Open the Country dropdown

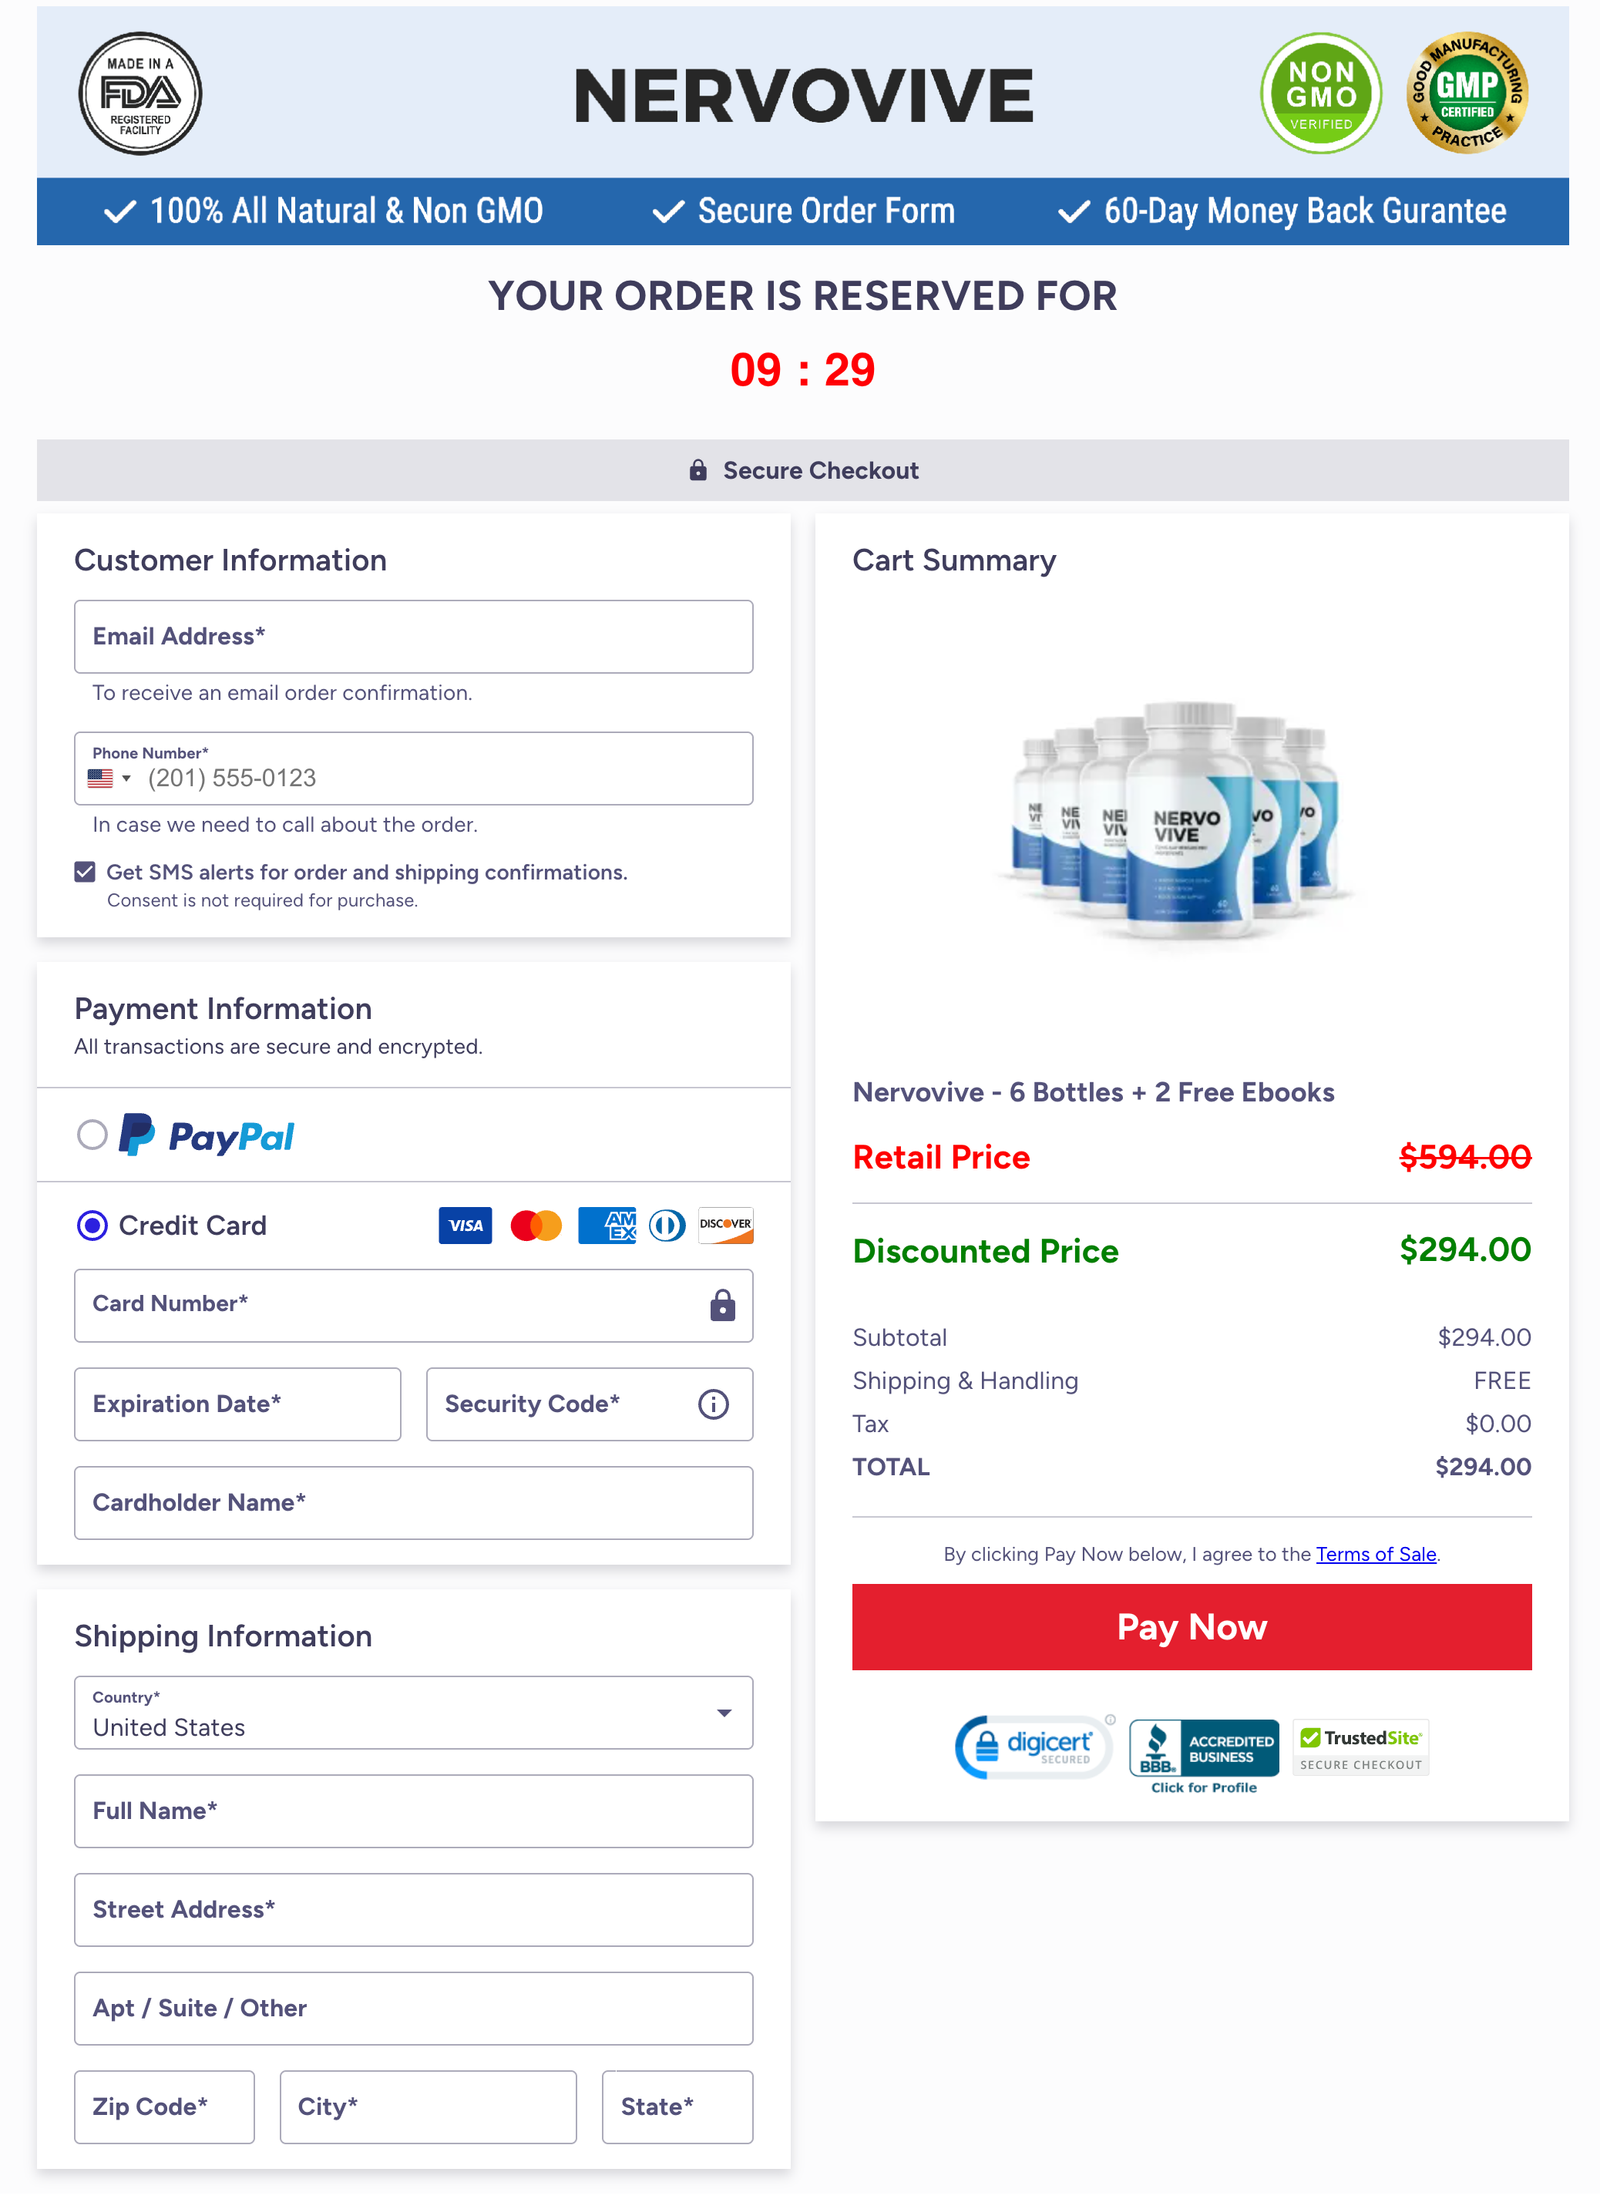413,1713
